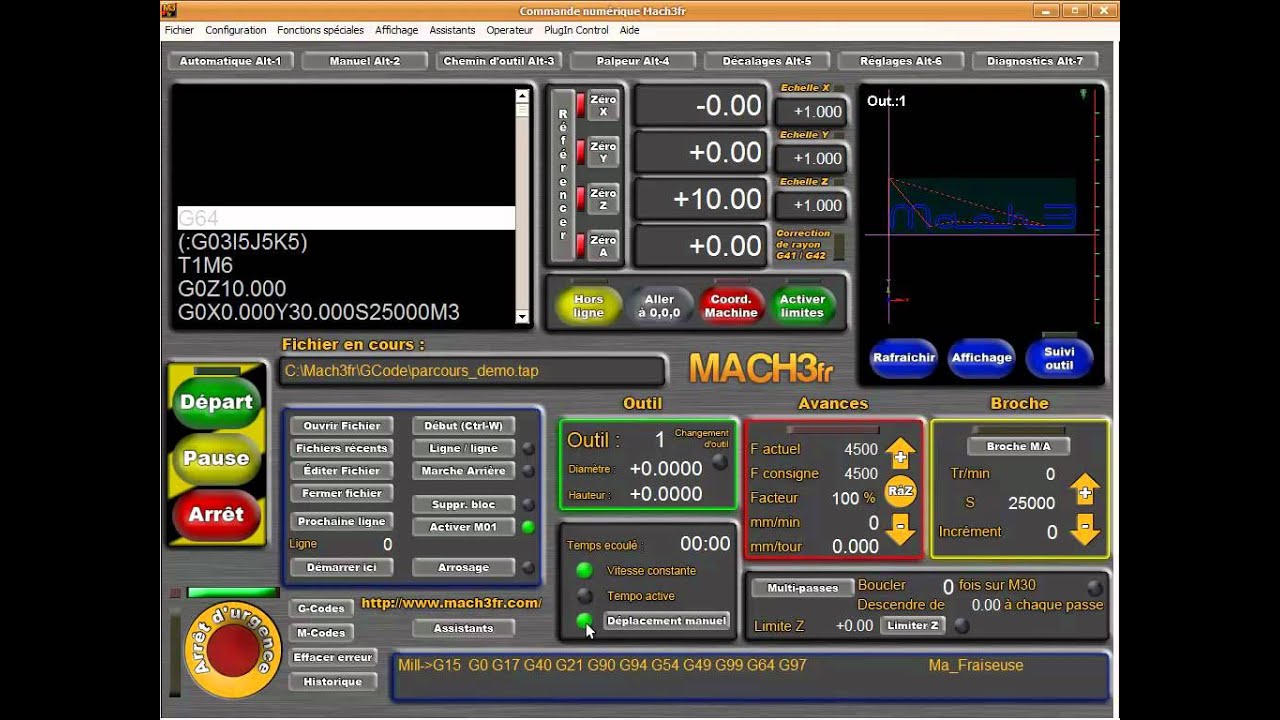
Task: Go to origin with Aller à 0,0,0
Action: tap(659, 306)
